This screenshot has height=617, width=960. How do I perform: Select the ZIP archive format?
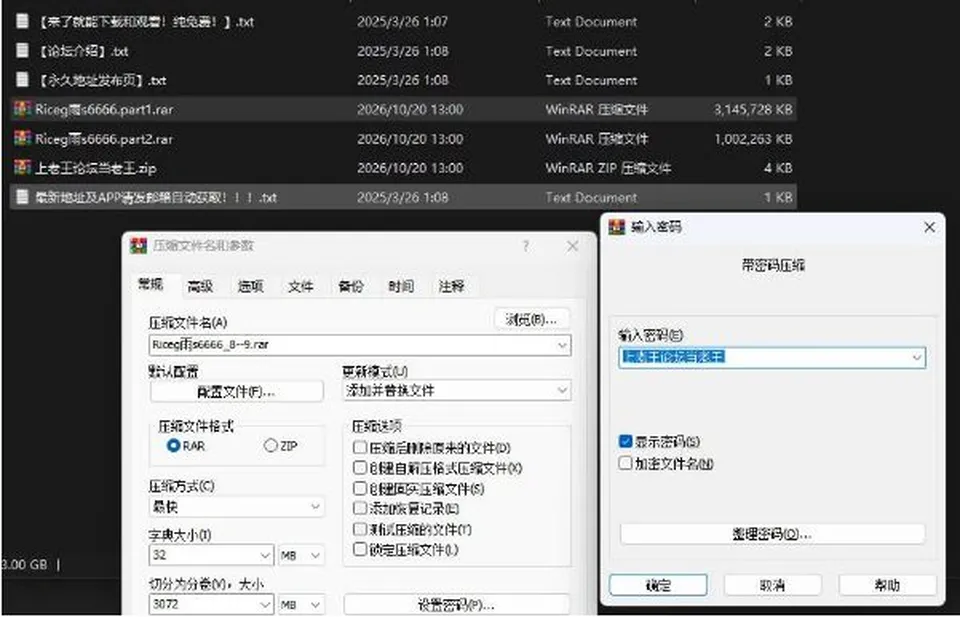point(271,446)
